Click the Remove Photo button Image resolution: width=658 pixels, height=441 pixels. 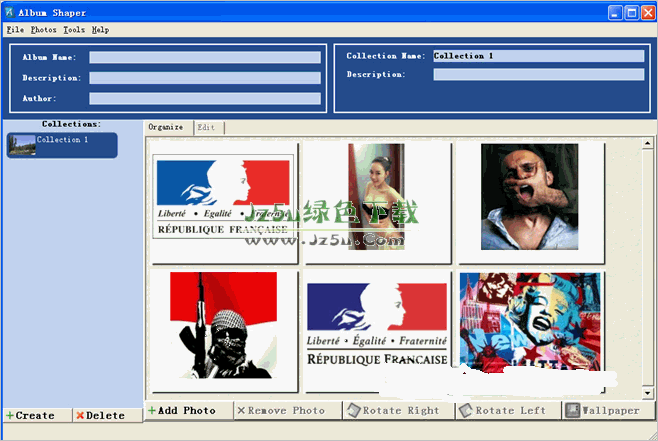coord(288,410)
